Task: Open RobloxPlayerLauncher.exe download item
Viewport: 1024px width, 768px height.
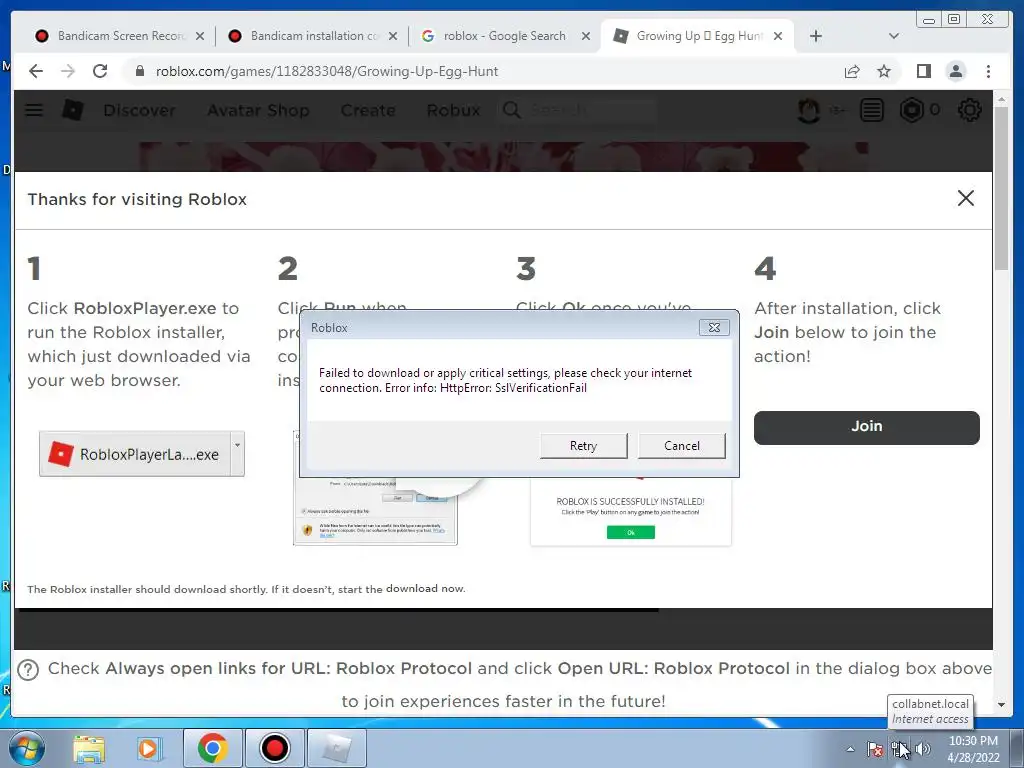Action: tap(135, 454)
